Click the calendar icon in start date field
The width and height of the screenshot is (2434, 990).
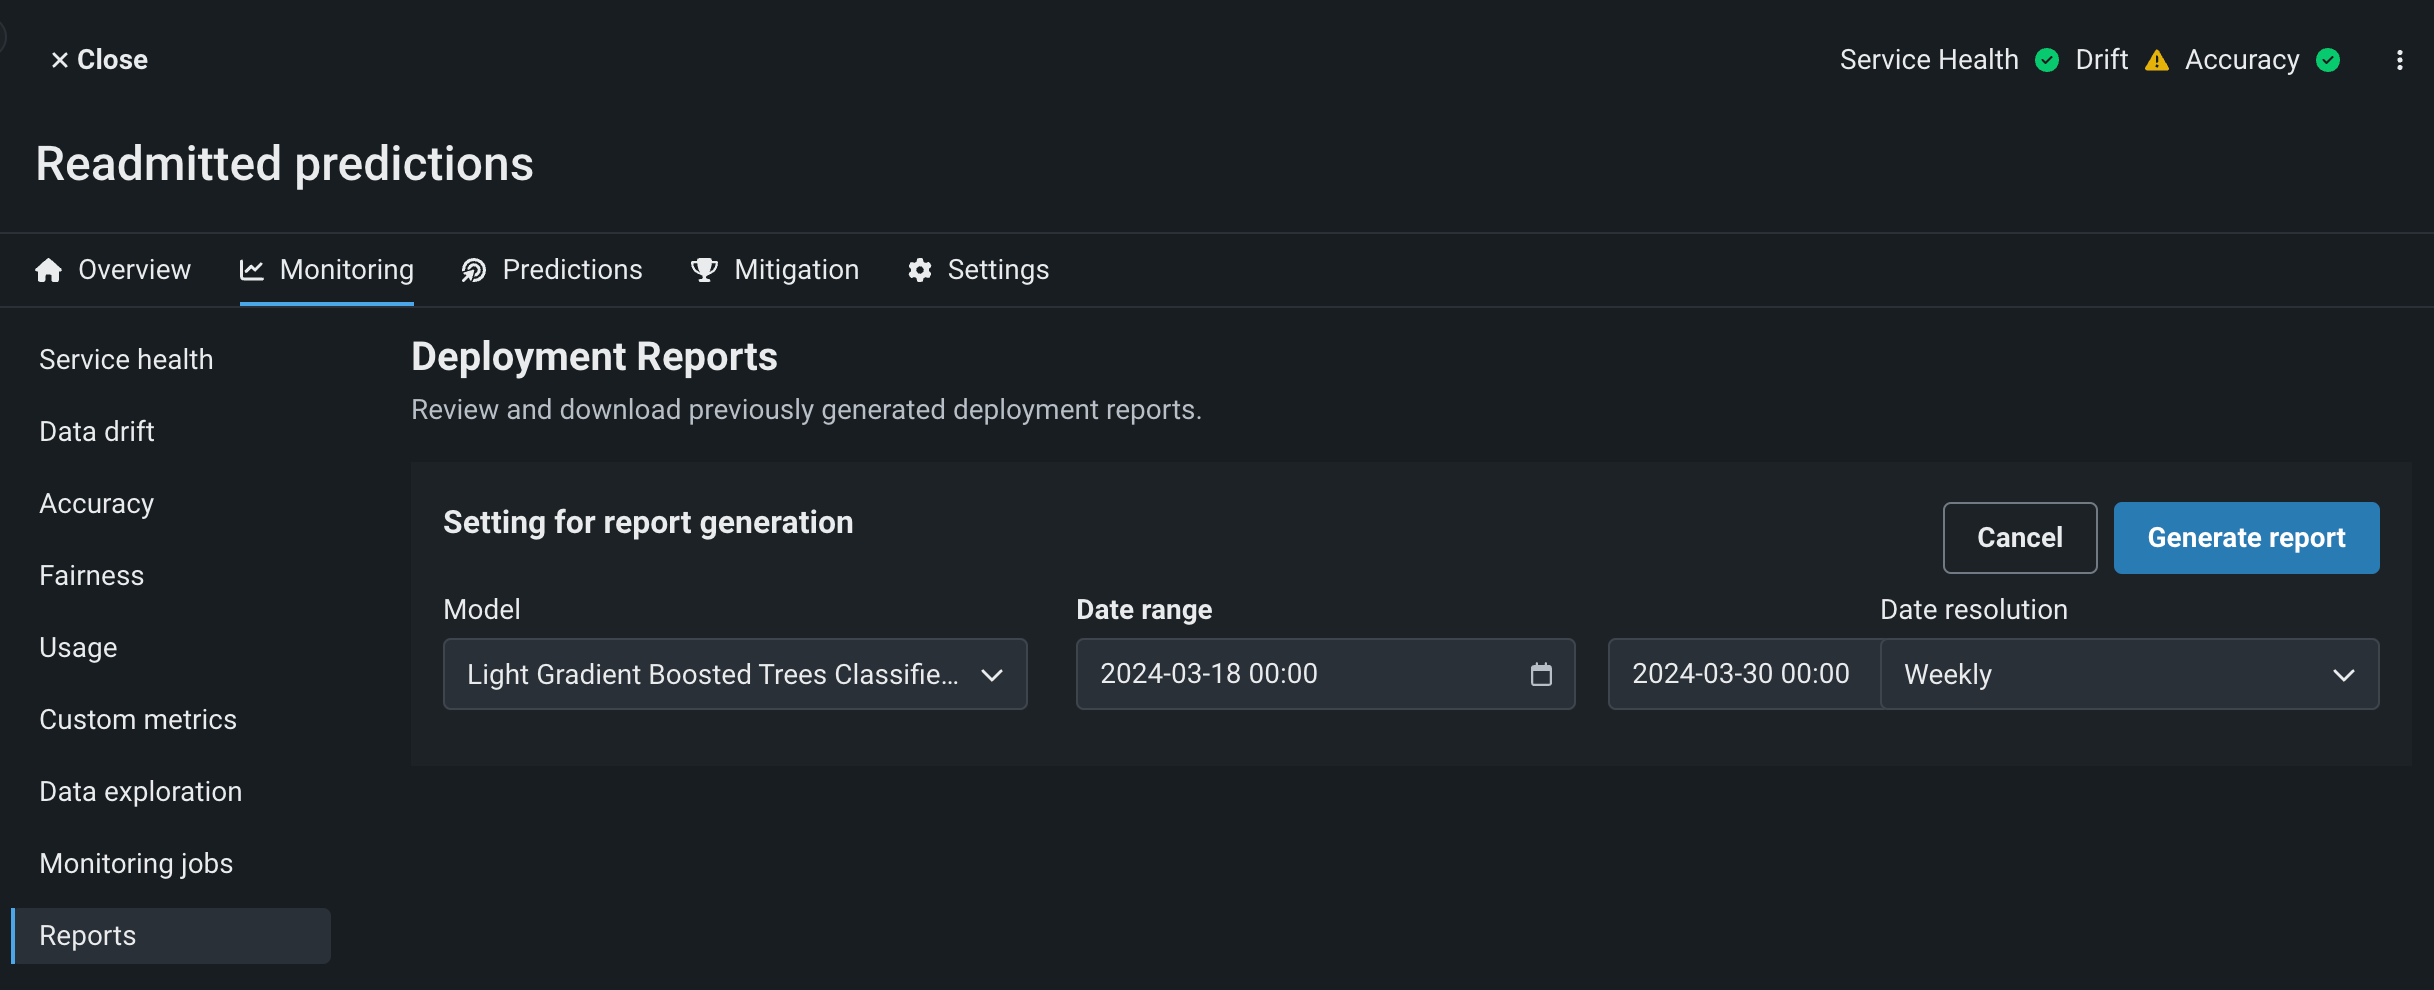[1541, 674]
